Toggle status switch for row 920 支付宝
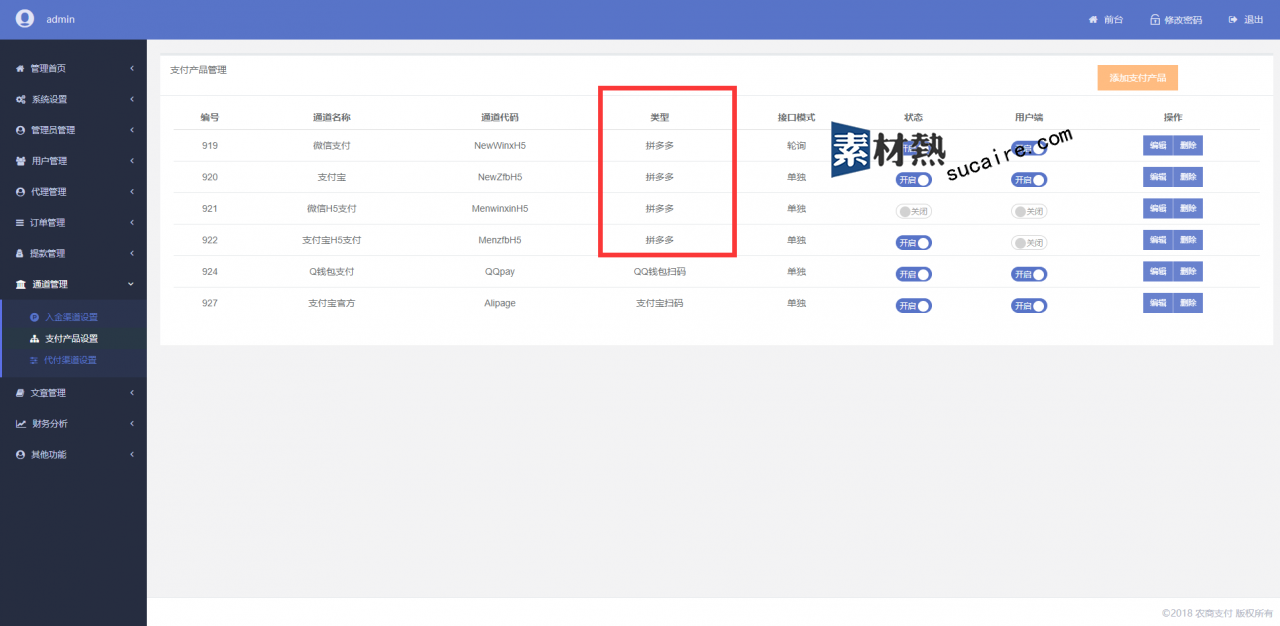This screenshot has height=626, width=1280. click(913, 180)
